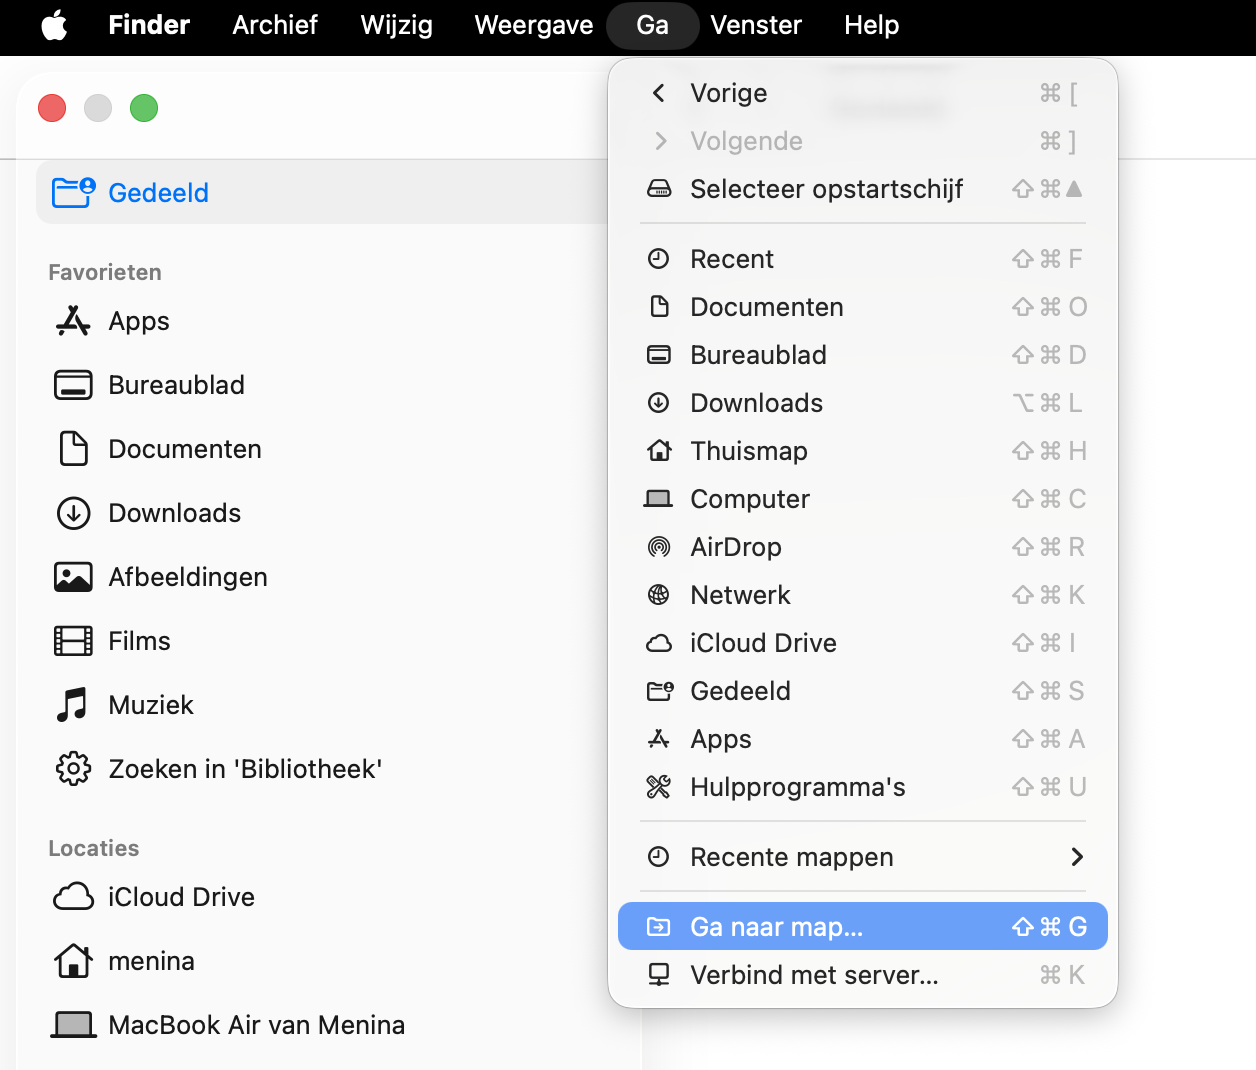Select Bureaublad text in sidebar
This screenshot has width=1256, height=1070.
point(177,385)
